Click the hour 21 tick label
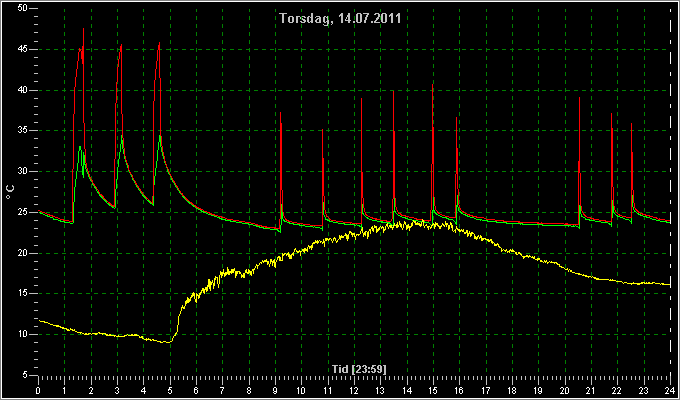Screen dimensions: 680x400 (591, 391)
